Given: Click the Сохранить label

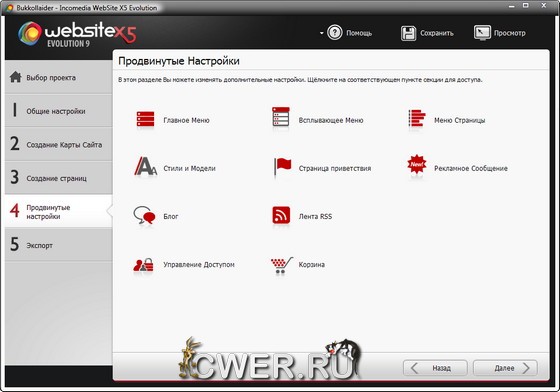Looking at the screenshot, I should [x=437, y=33].
